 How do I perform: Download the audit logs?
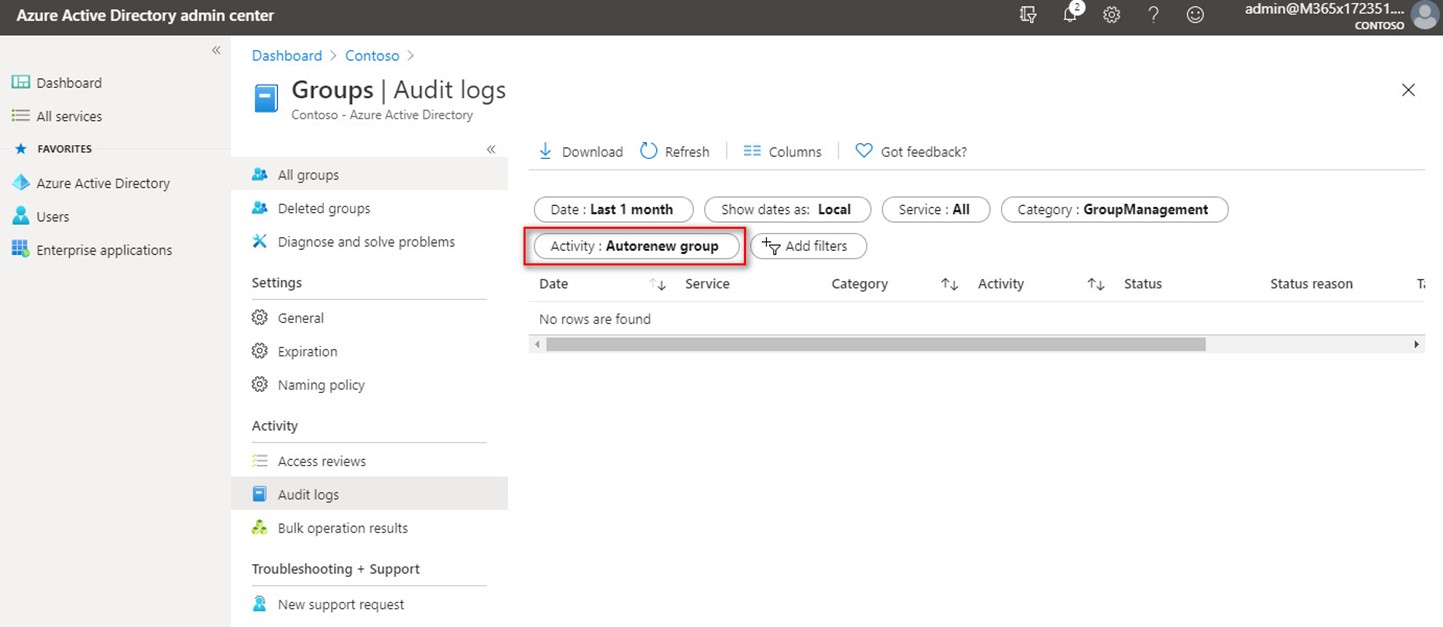pyautogui.click(x=580, y=152)
